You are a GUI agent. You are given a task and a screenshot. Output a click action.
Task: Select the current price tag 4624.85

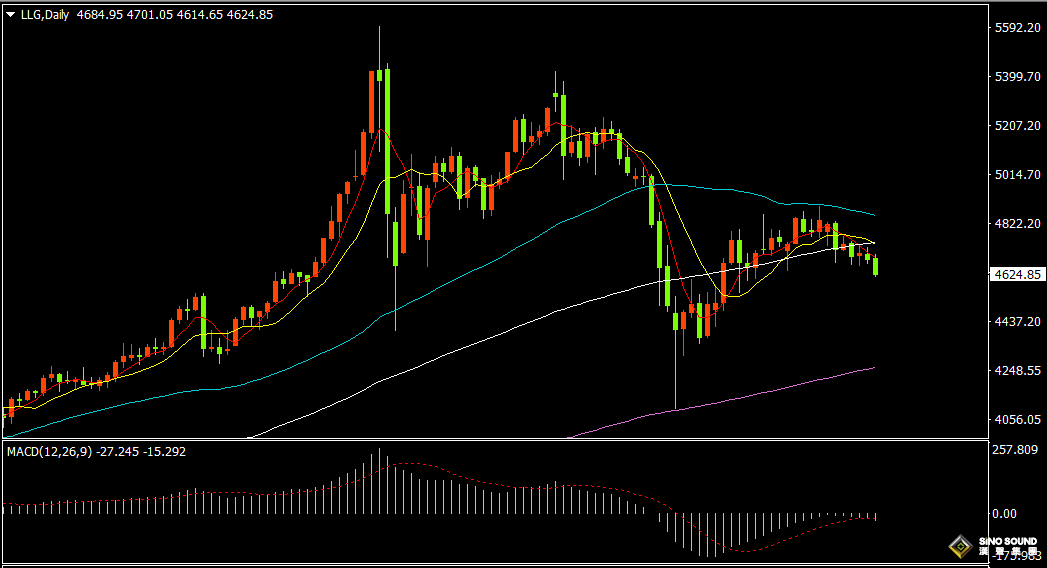(x=1015, y=274)
